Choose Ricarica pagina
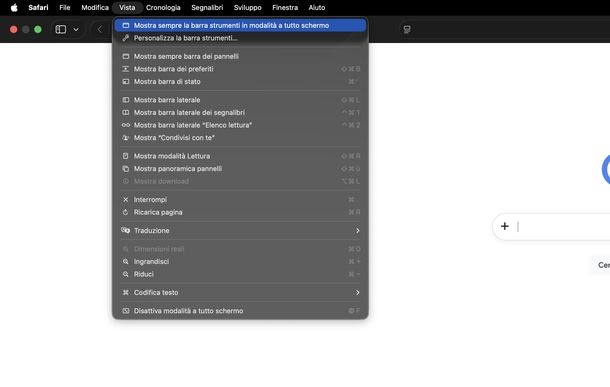 240,212
